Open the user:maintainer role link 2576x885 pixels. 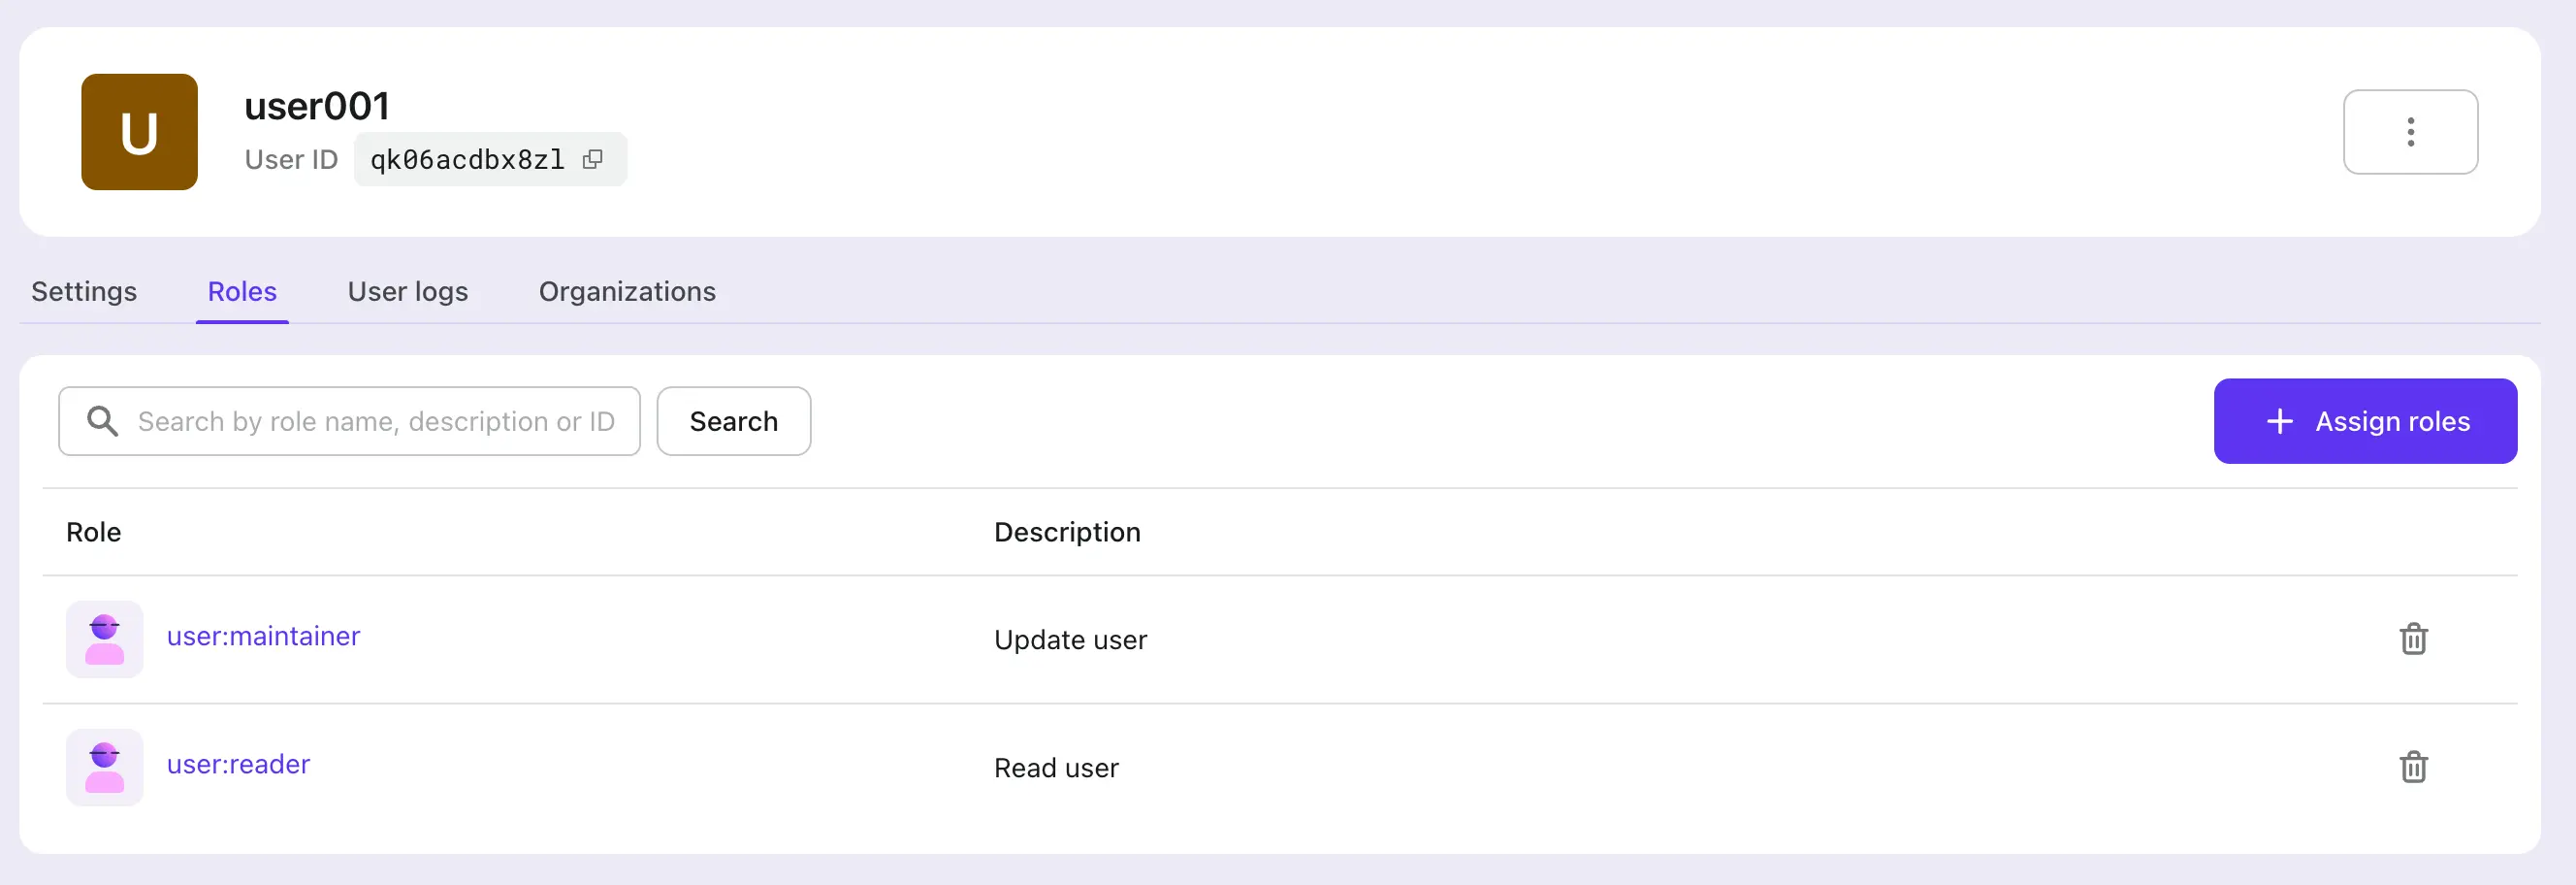coord(263,636)
